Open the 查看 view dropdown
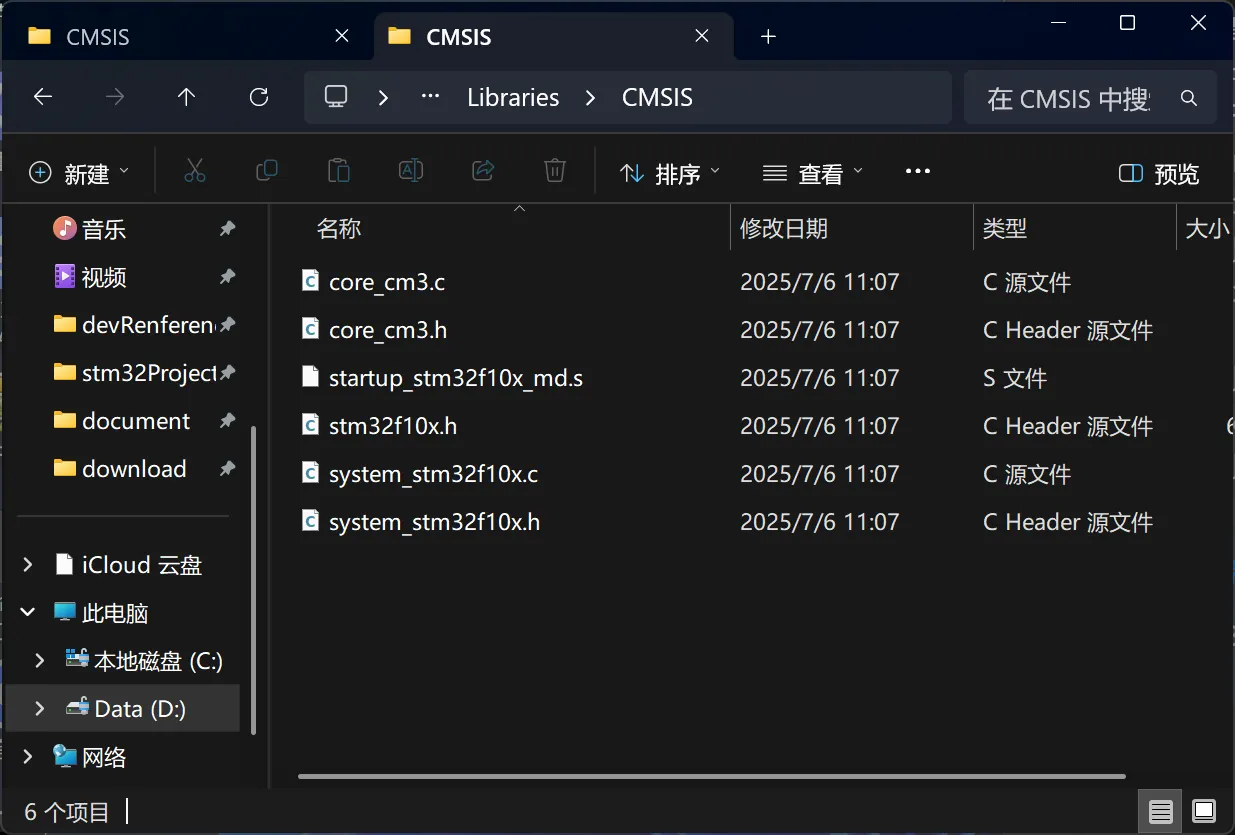This screenshot has height=835, width=1235. pos(813,174)
